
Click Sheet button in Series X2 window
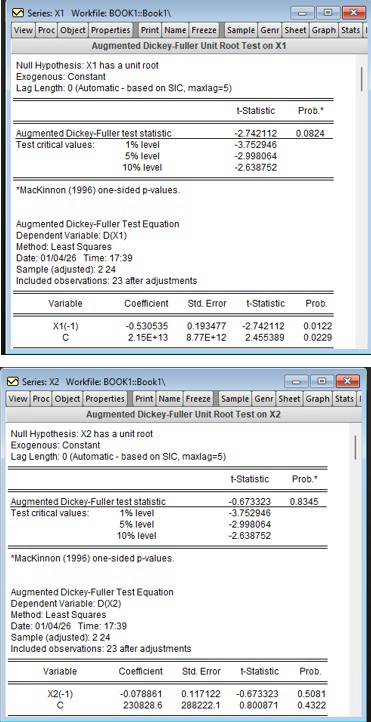click(x=290, y=399)
